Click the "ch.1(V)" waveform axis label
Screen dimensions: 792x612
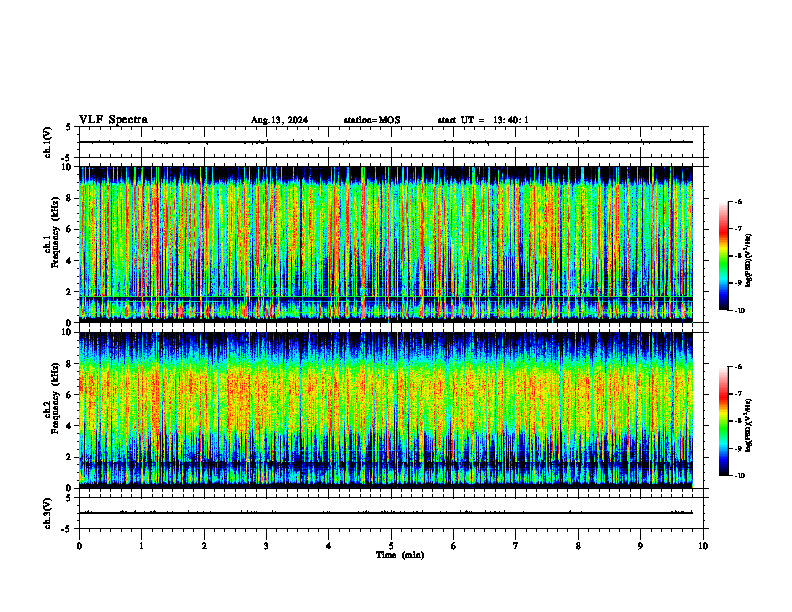tap(48, 142)
